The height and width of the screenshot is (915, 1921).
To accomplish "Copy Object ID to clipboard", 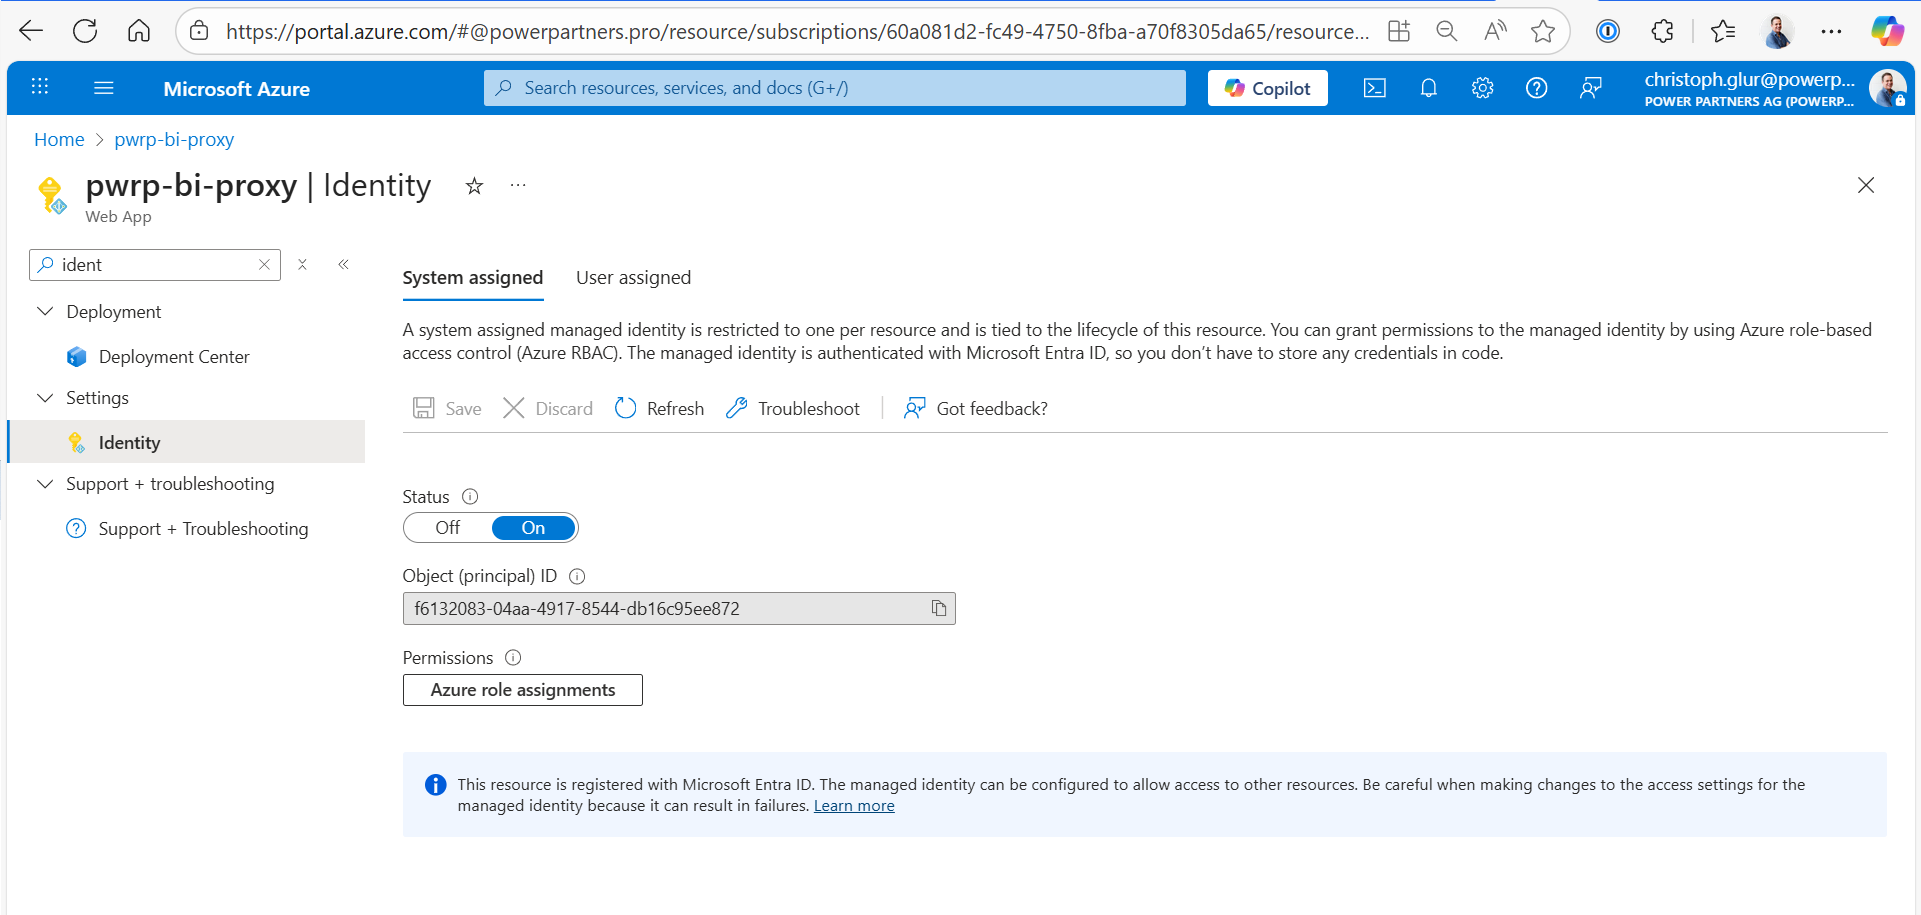I will pos(939,609).
